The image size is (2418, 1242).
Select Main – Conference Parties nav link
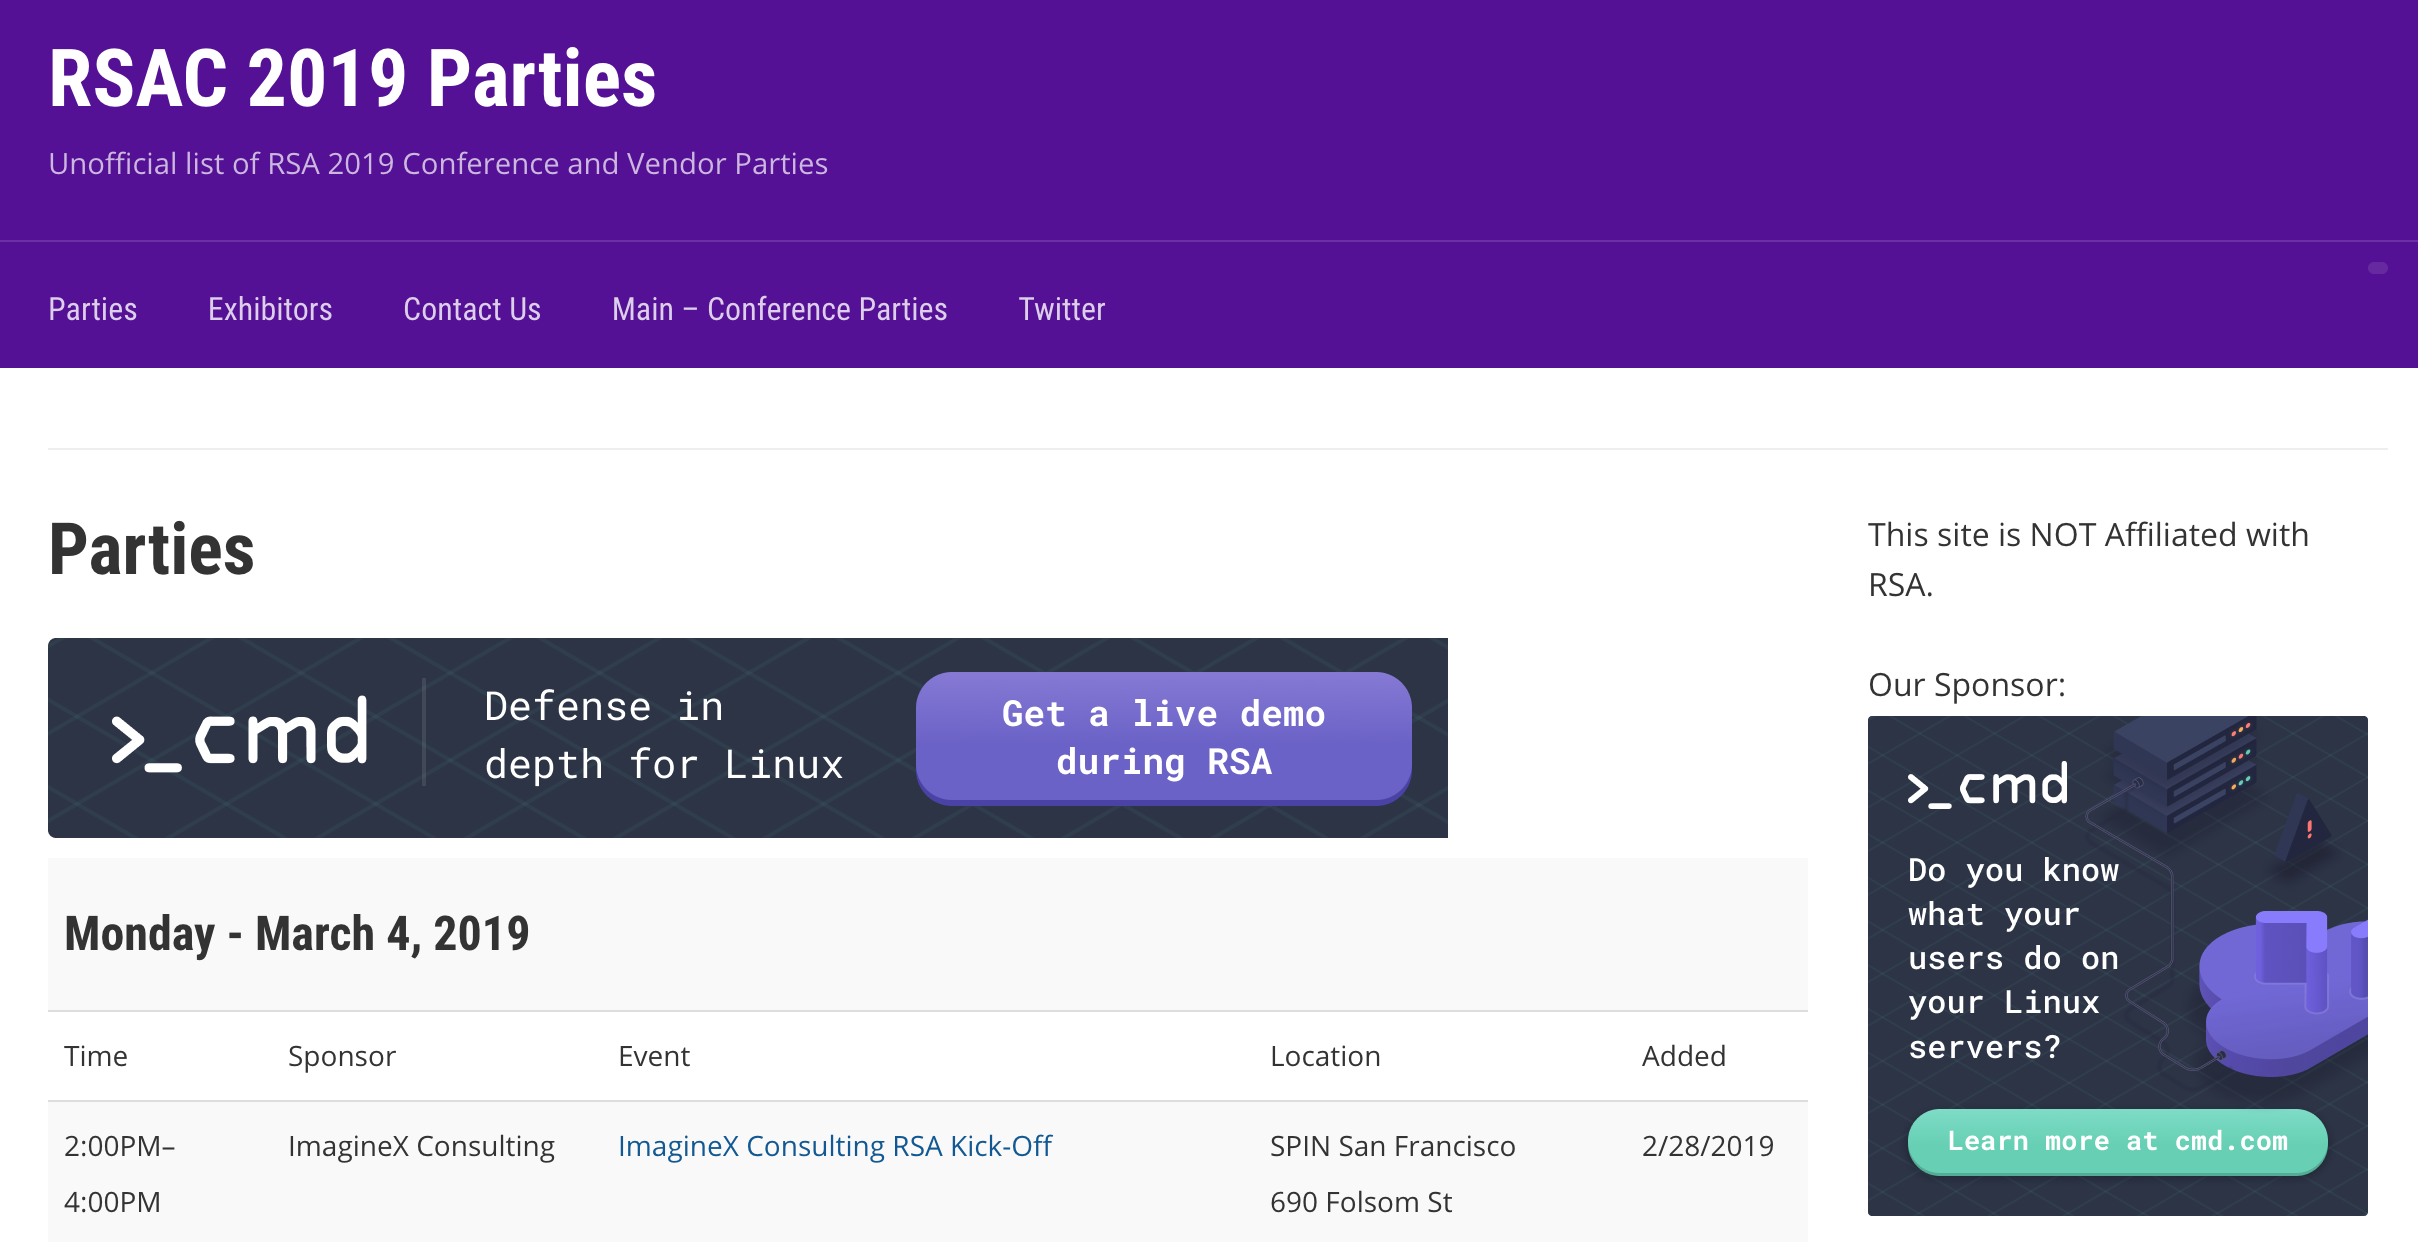pyautogui.click(x=779, y=310)
